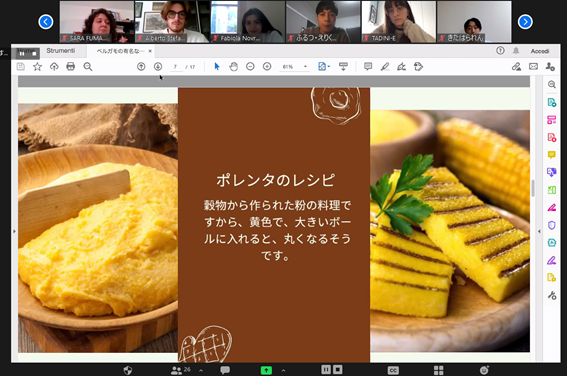Click the page number input field
The height and width of the screenshot is (376, 567).
(x=176, y=67)
